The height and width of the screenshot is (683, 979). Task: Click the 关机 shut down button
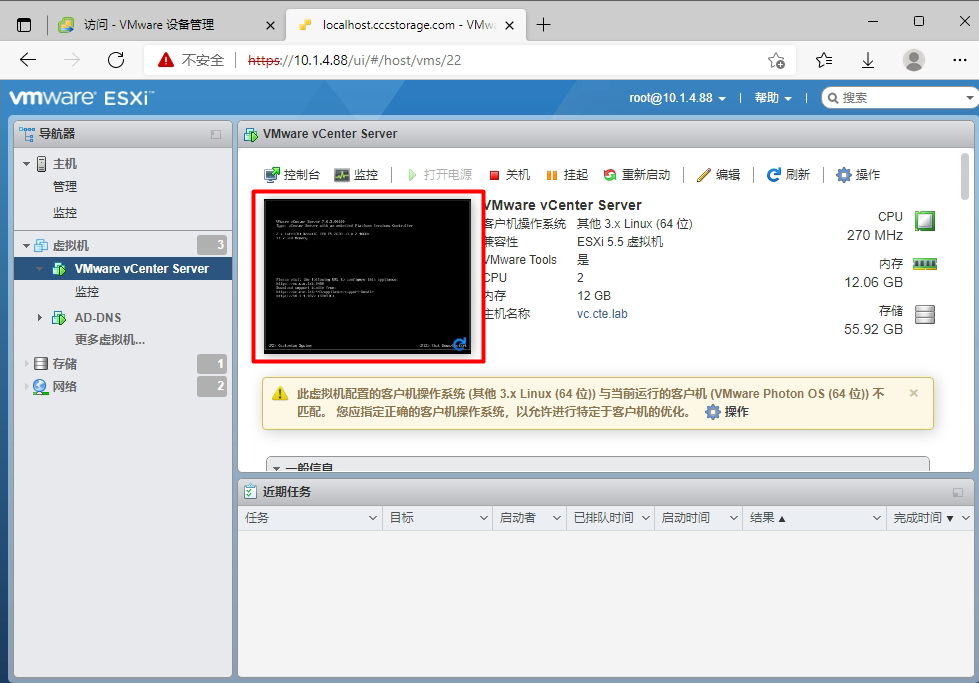[509, 175]
